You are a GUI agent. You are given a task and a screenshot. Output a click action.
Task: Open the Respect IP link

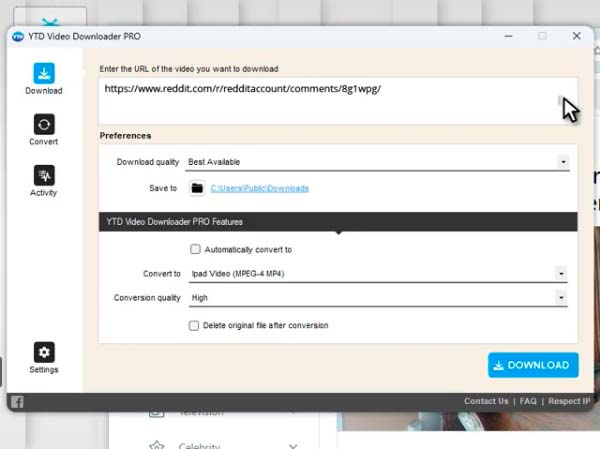point(569,401)
